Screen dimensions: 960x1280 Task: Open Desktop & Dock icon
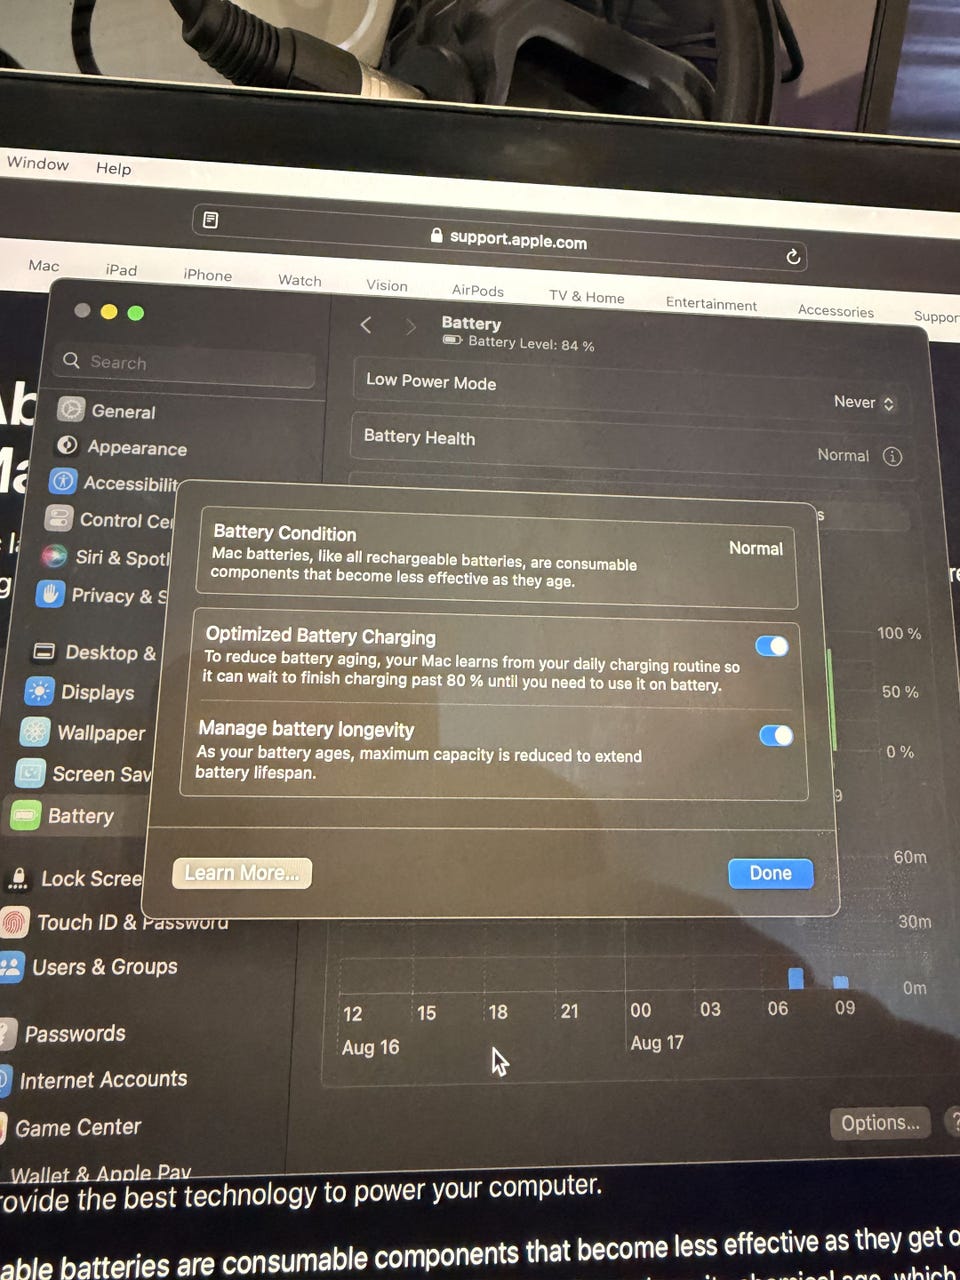(44, 651)
